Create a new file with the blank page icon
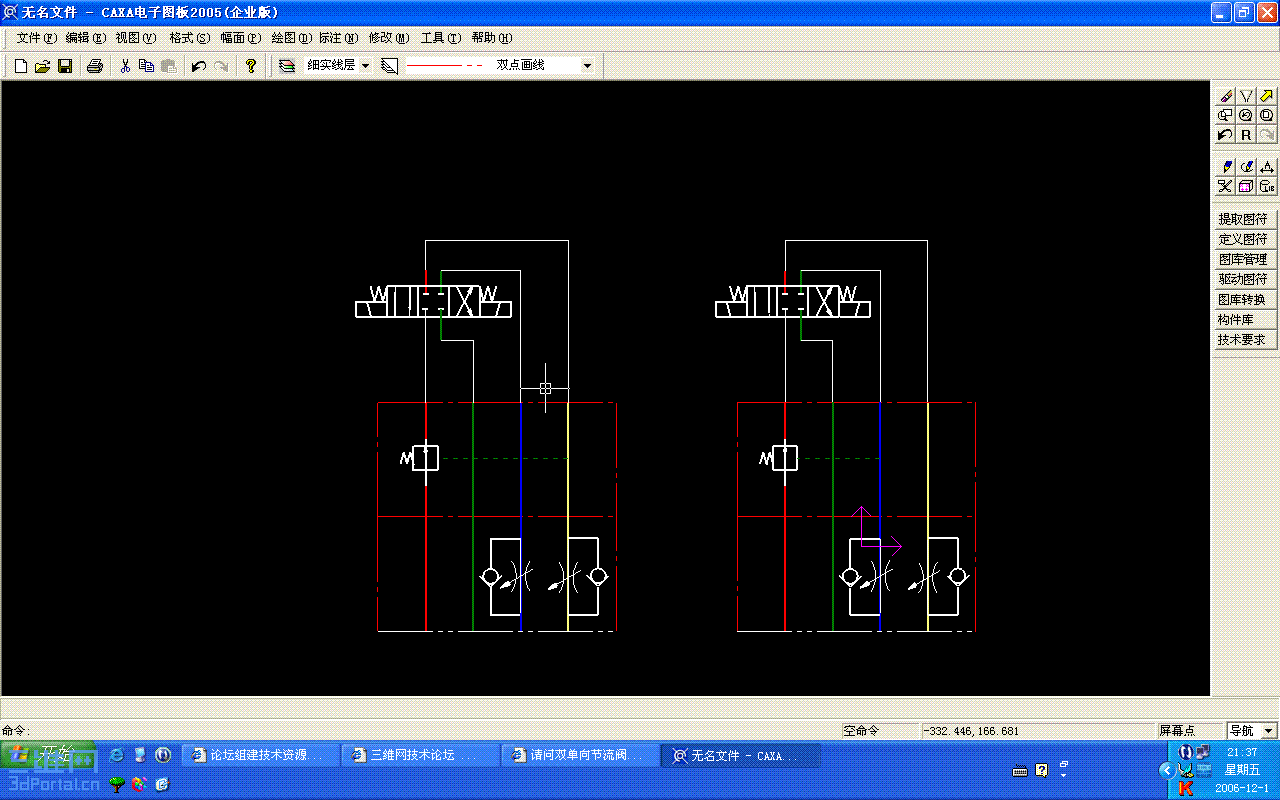The height and width of the screenshot is (800, 1280). coord(20,66)
